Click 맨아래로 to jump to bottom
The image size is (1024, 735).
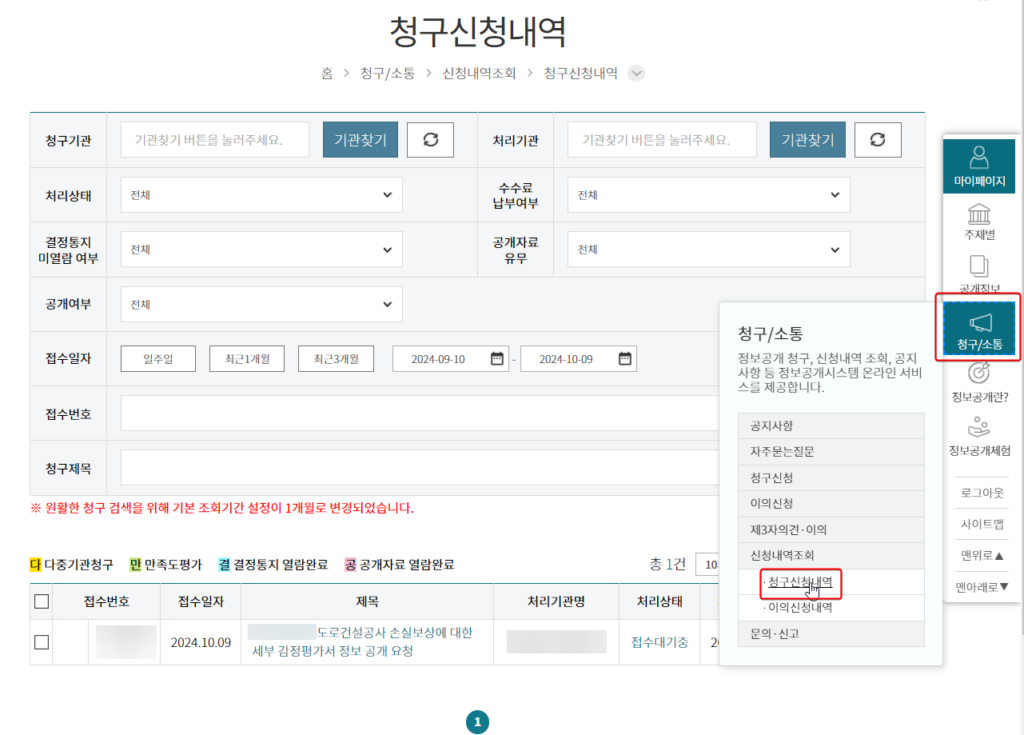coord(982,587)
